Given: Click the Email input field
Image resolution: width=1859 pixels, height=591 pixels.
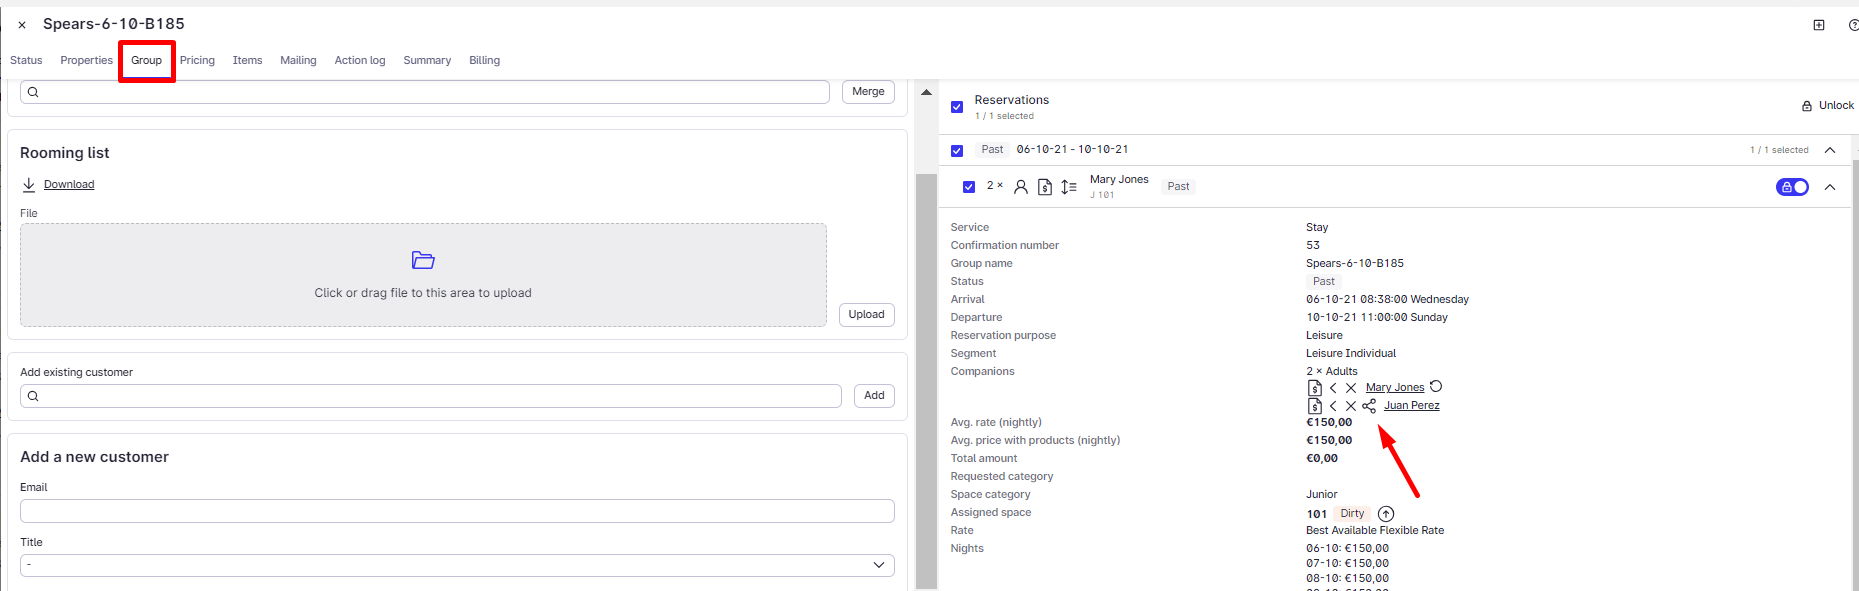Looking at the screenshot, I should pyautogui.click(x=457, y=511).
